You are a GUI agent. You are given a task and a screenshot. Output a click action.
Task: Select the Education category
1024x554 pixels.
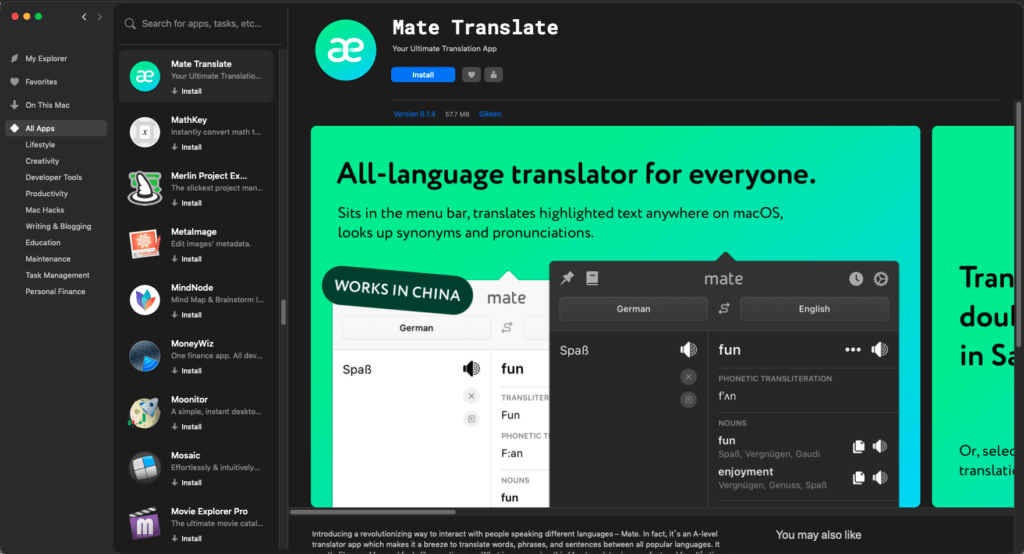(42, 243)
